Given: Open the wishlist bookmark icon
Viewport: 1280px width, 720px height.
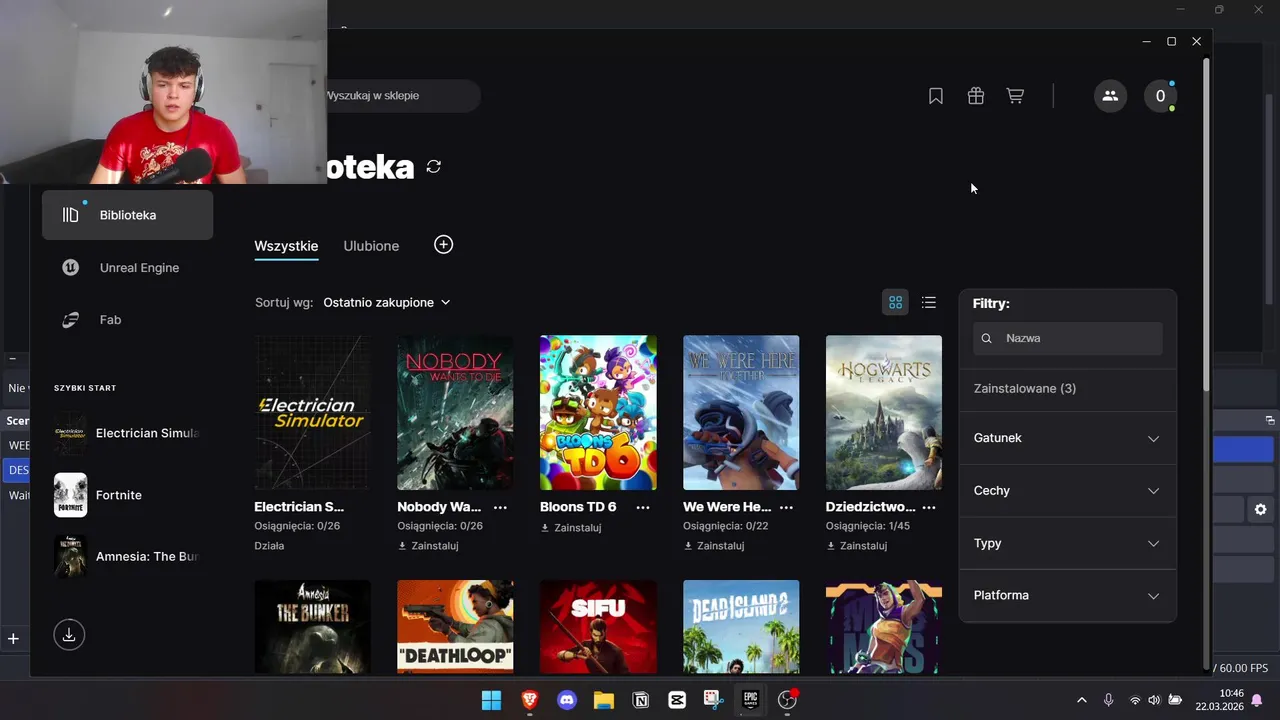Looking at the screenshot, I should pos(936,96).
